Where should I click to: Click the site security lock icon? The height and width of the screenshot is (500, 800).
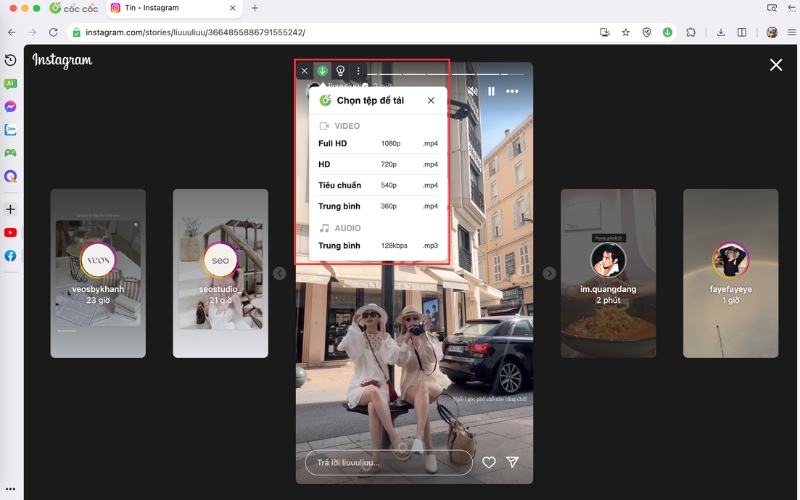[x=77, y=32]
